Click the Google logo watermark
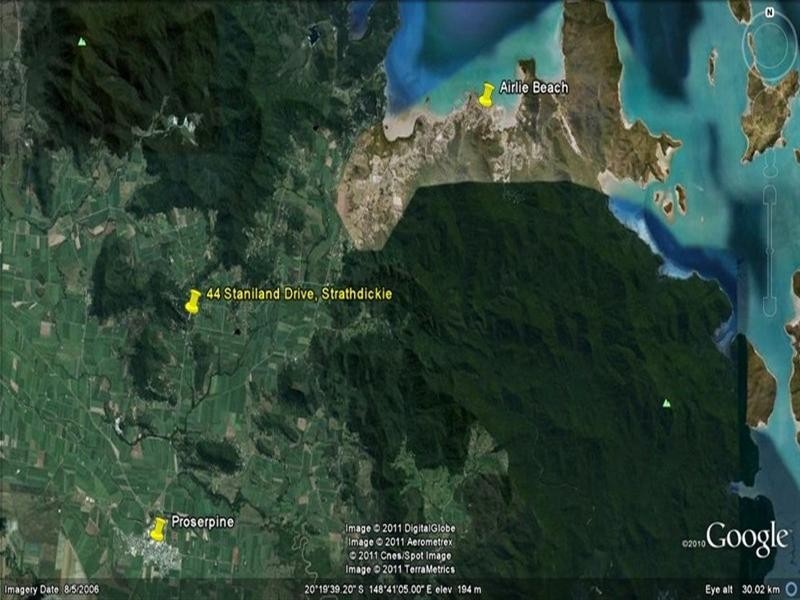 coord(746,538)
